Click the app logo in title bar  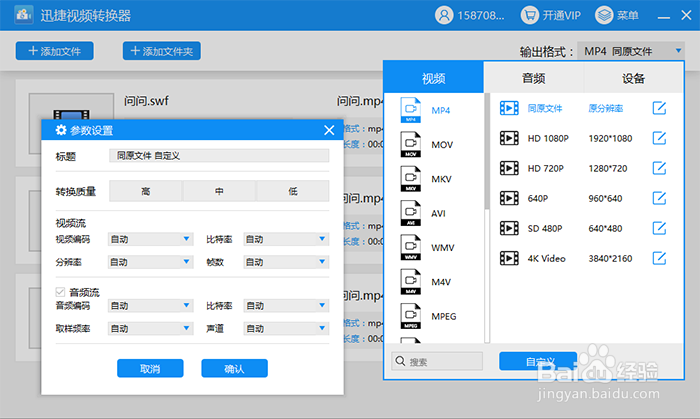[x=24, y=15]
